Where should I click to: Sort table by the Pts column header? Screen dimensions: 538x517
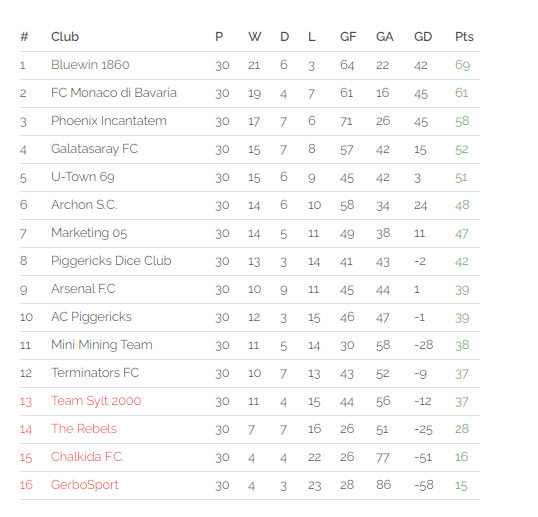coord(464,37)
